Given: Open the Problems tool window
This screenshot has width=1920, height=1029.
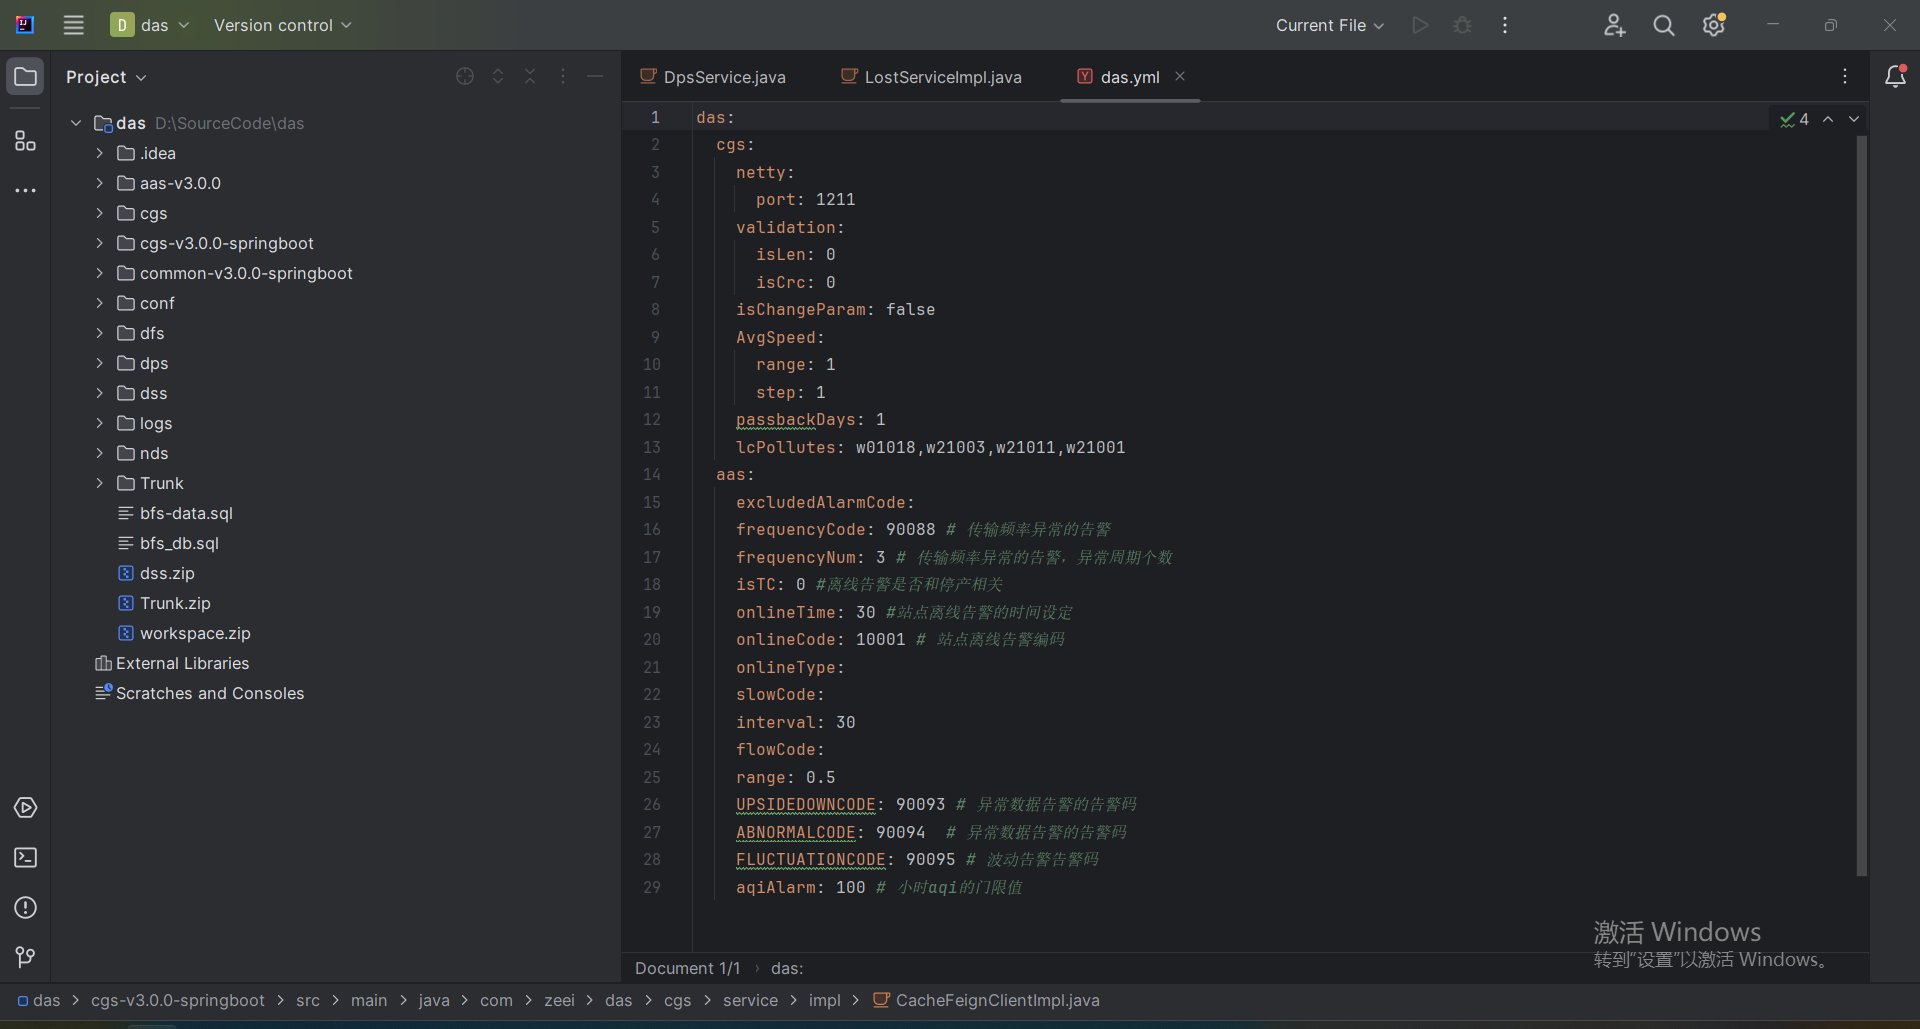Looking at the screenshot, I should (x=26, y=908).
